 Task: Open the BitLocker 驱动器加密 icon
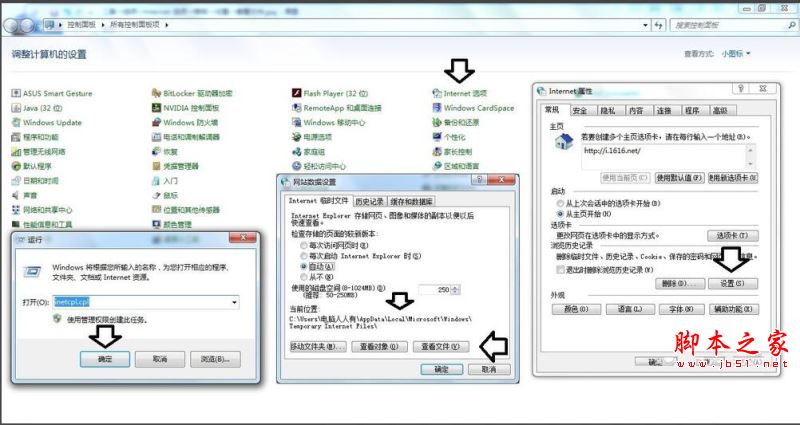tap(156, 93)
